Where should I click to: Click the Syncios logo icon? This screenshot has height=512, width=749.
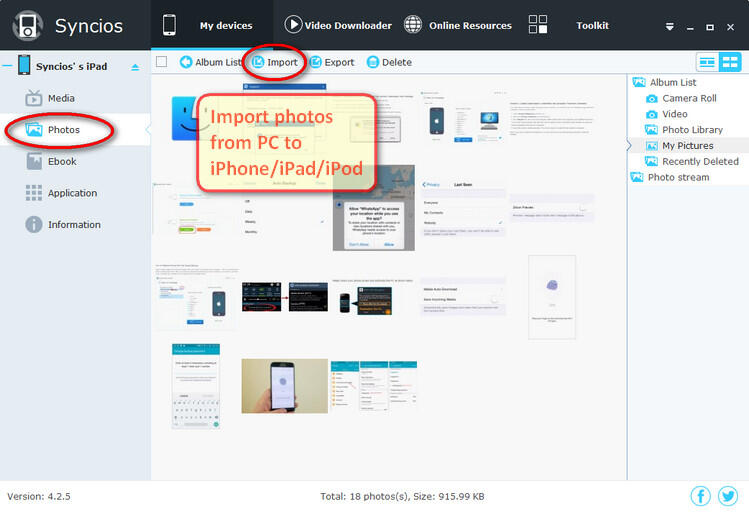tap(28, 25)
